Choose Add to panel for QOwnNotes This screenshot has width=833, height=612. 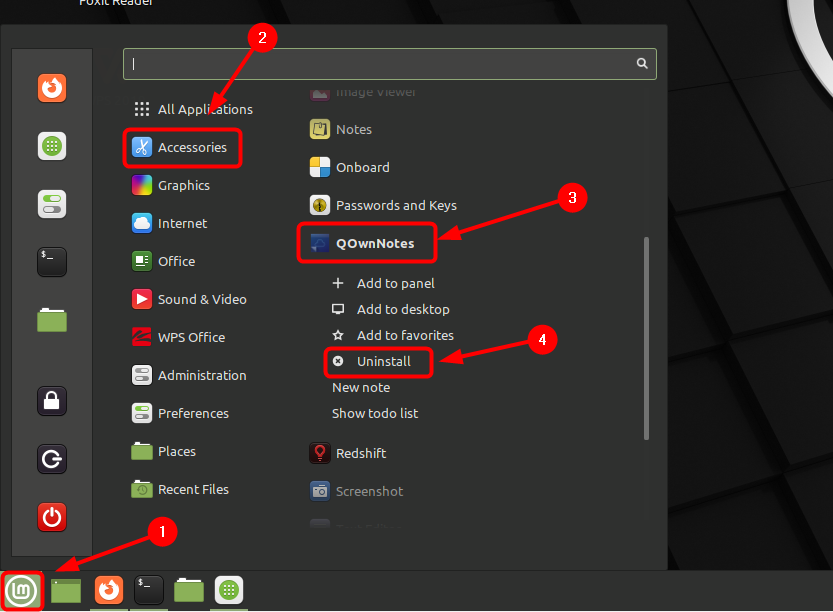click(x=383, y=283)
